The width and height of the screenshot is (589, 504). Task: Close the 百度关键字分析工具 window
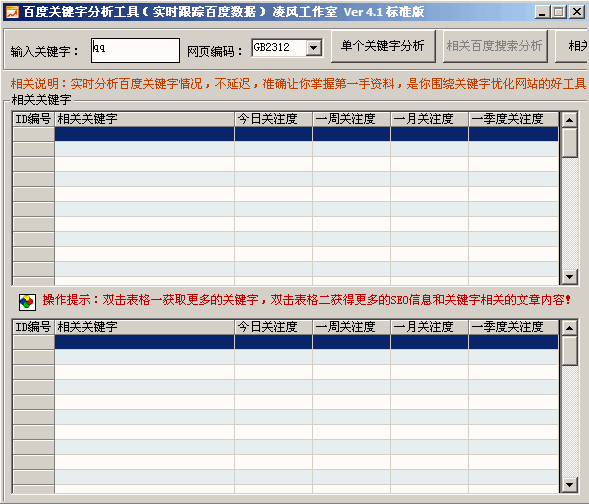pyautogui.click(x=577, y=12)
